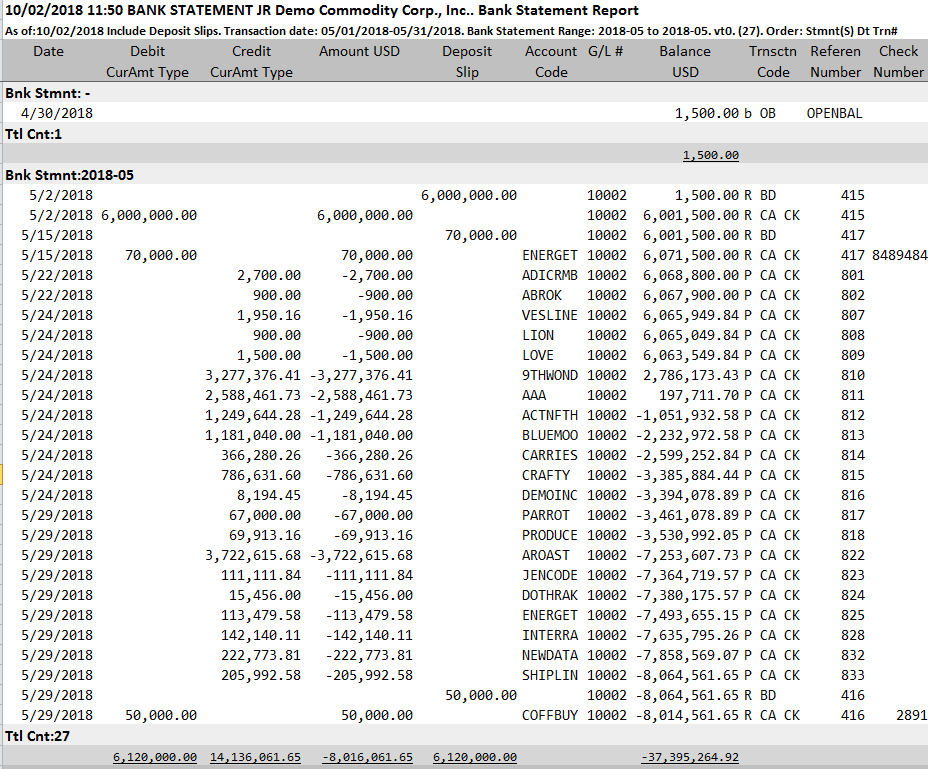Select balance 6,071,500.00

691,255
